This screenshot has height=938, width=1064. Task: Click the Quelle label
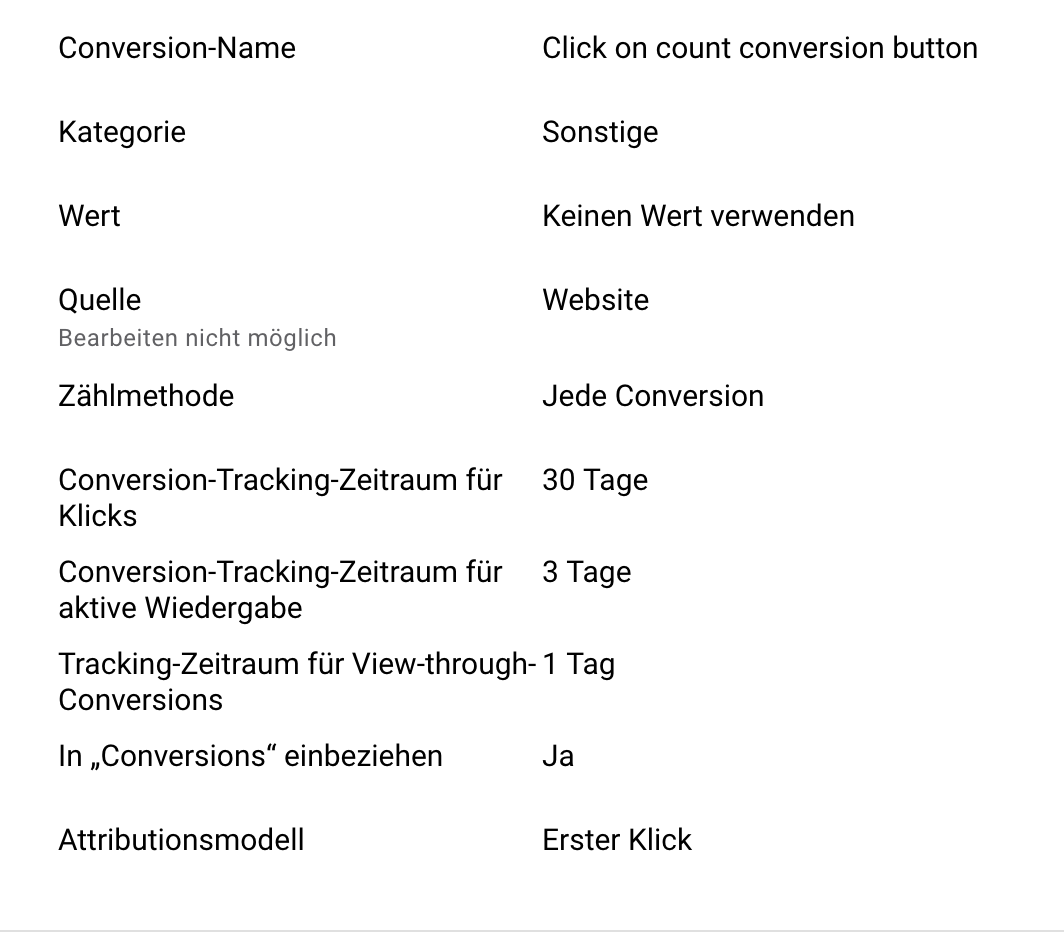[x=100, y=300]
